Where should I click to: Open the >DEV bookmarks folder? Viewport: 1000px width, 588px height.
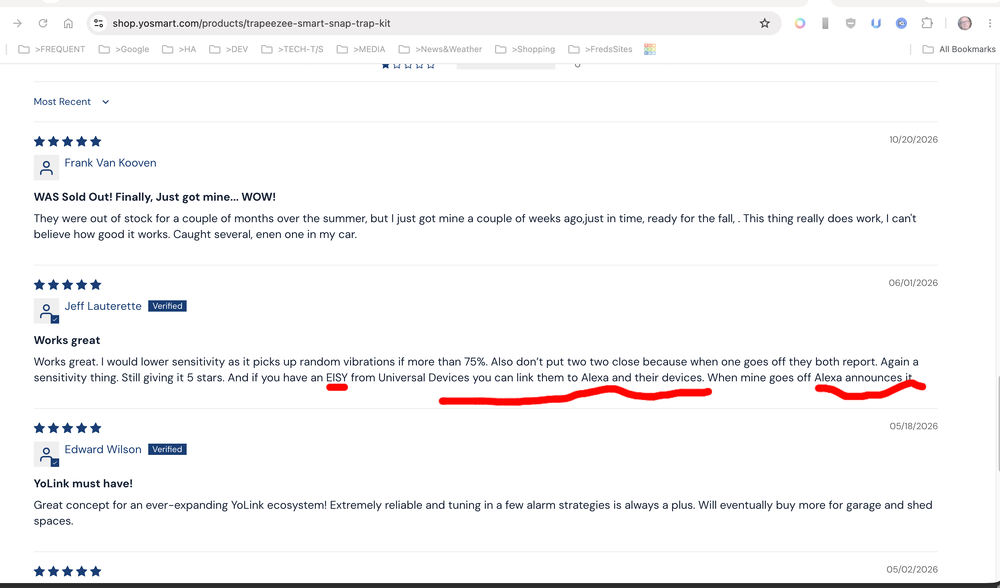pyautogui.click(x=228, y=49)
